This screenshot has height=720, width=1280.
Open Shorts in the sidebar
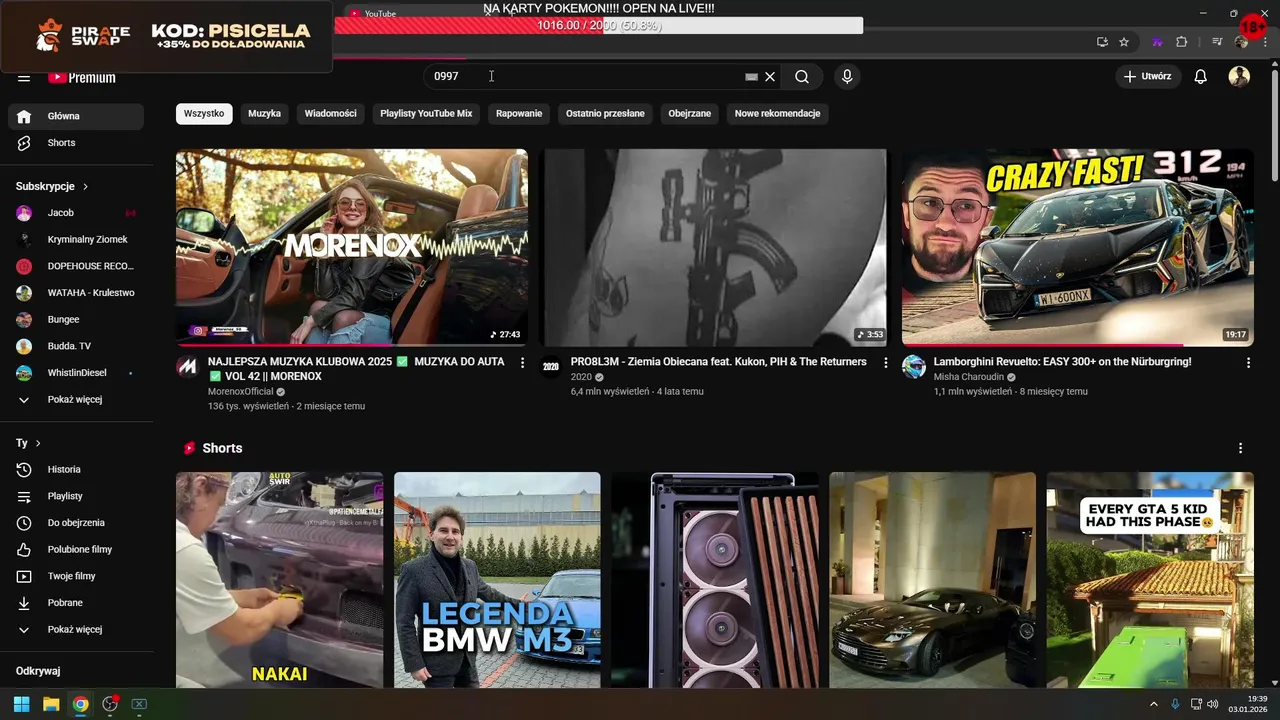coord(76,143)
